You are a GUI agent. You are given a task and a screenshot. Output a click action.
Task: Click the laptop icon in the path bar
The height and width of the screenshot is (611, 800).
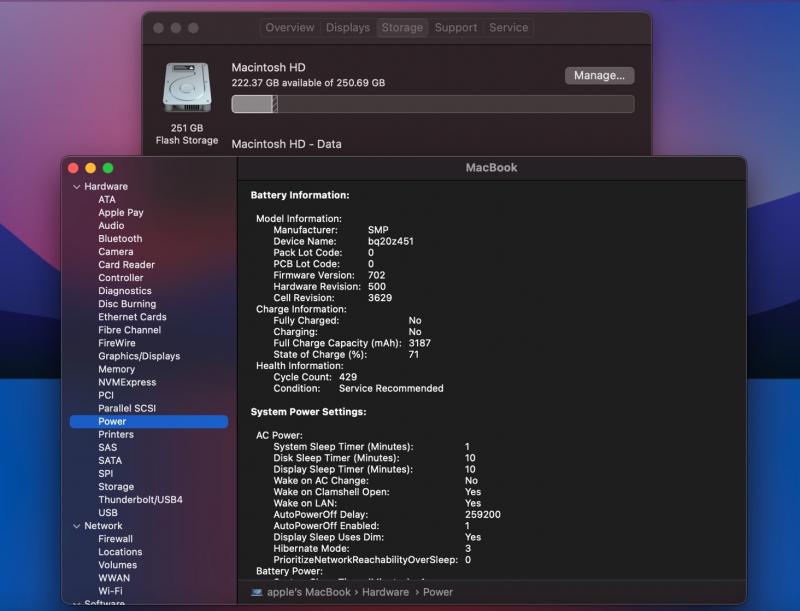[x=257, y=592]
